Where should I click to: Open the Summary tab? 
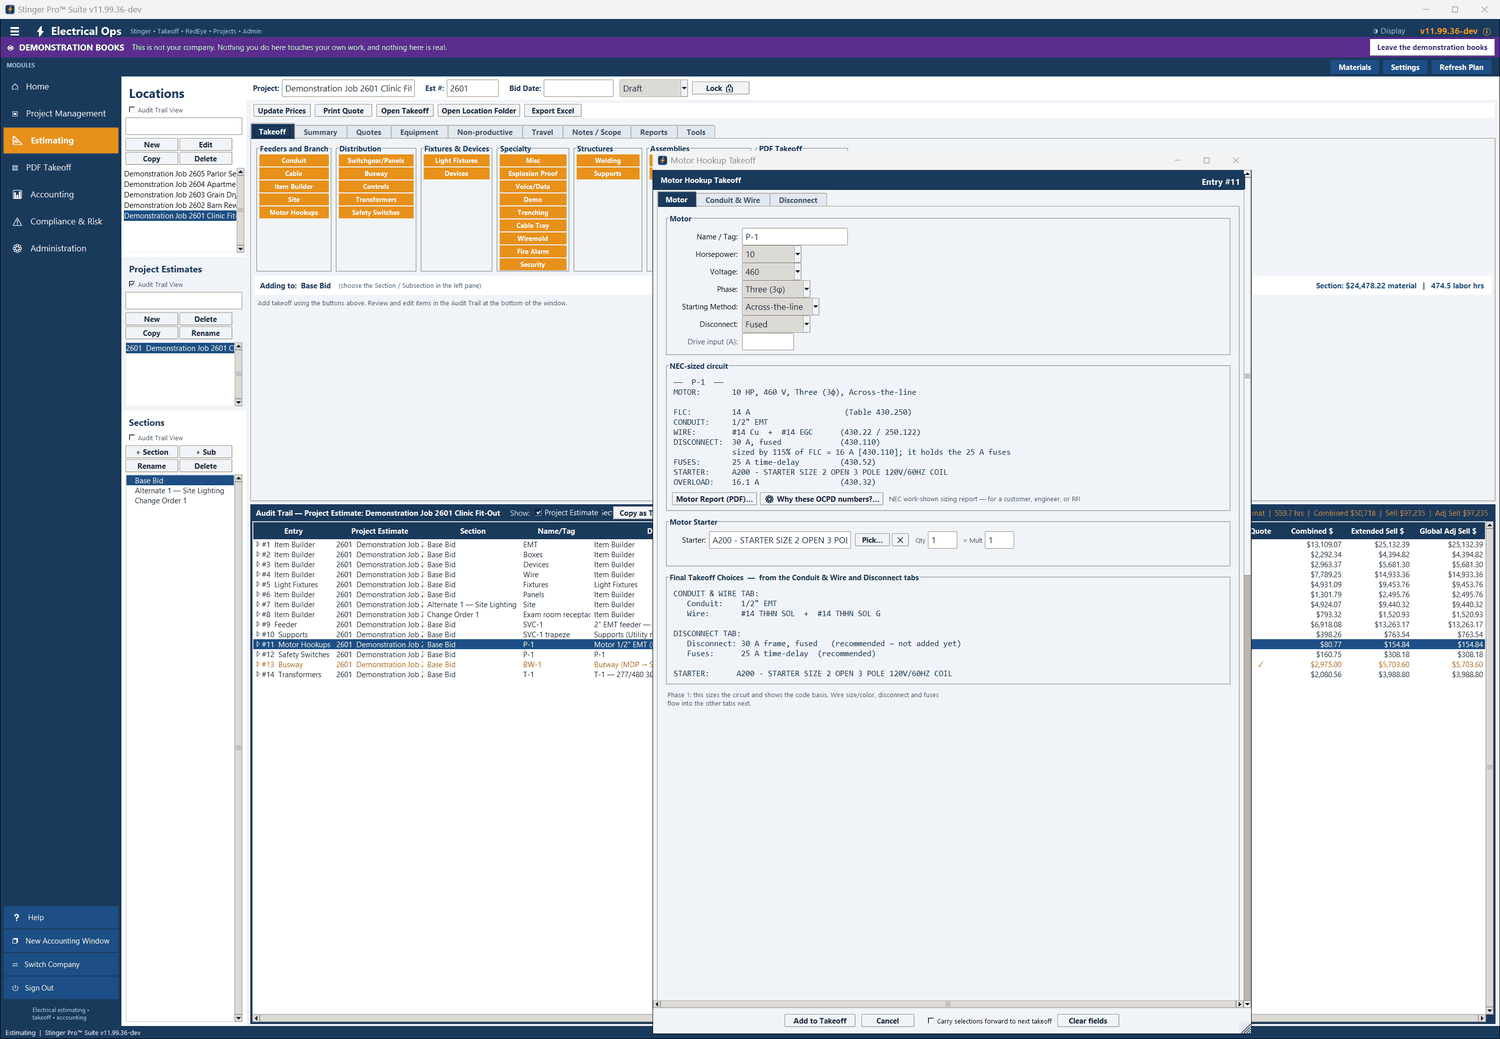click(320, 132)
